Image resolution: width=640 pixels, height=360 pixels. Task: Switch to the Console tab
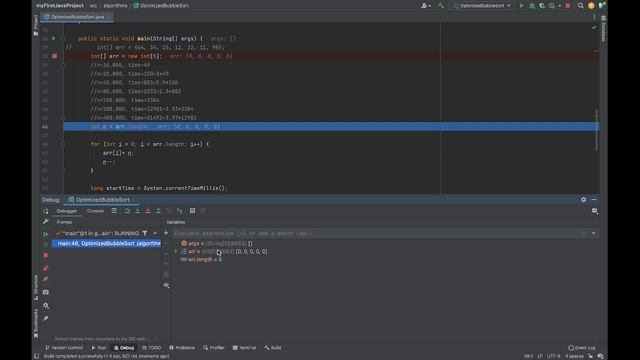point(95,211)
